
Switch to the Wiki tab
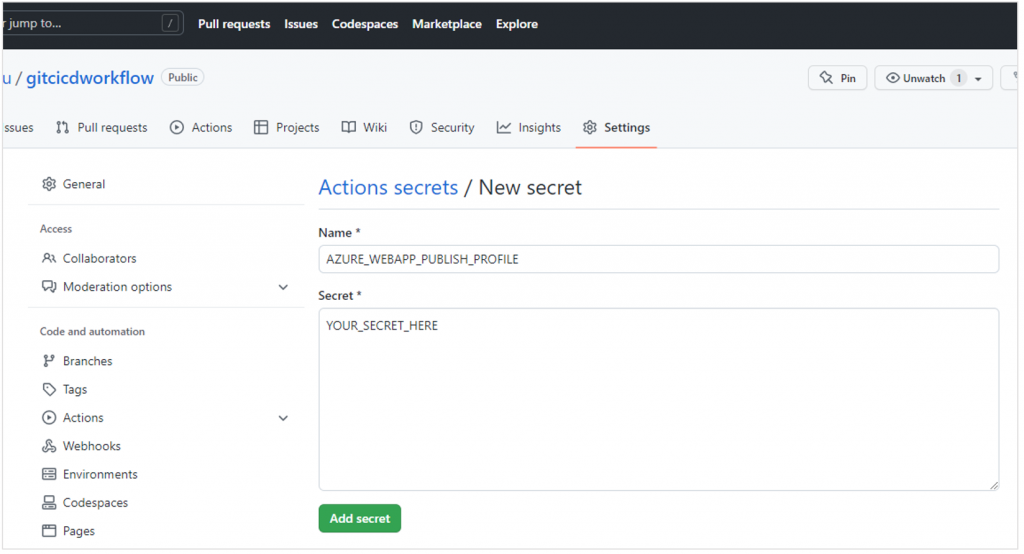pyautogui.click(x=364, y=127)
